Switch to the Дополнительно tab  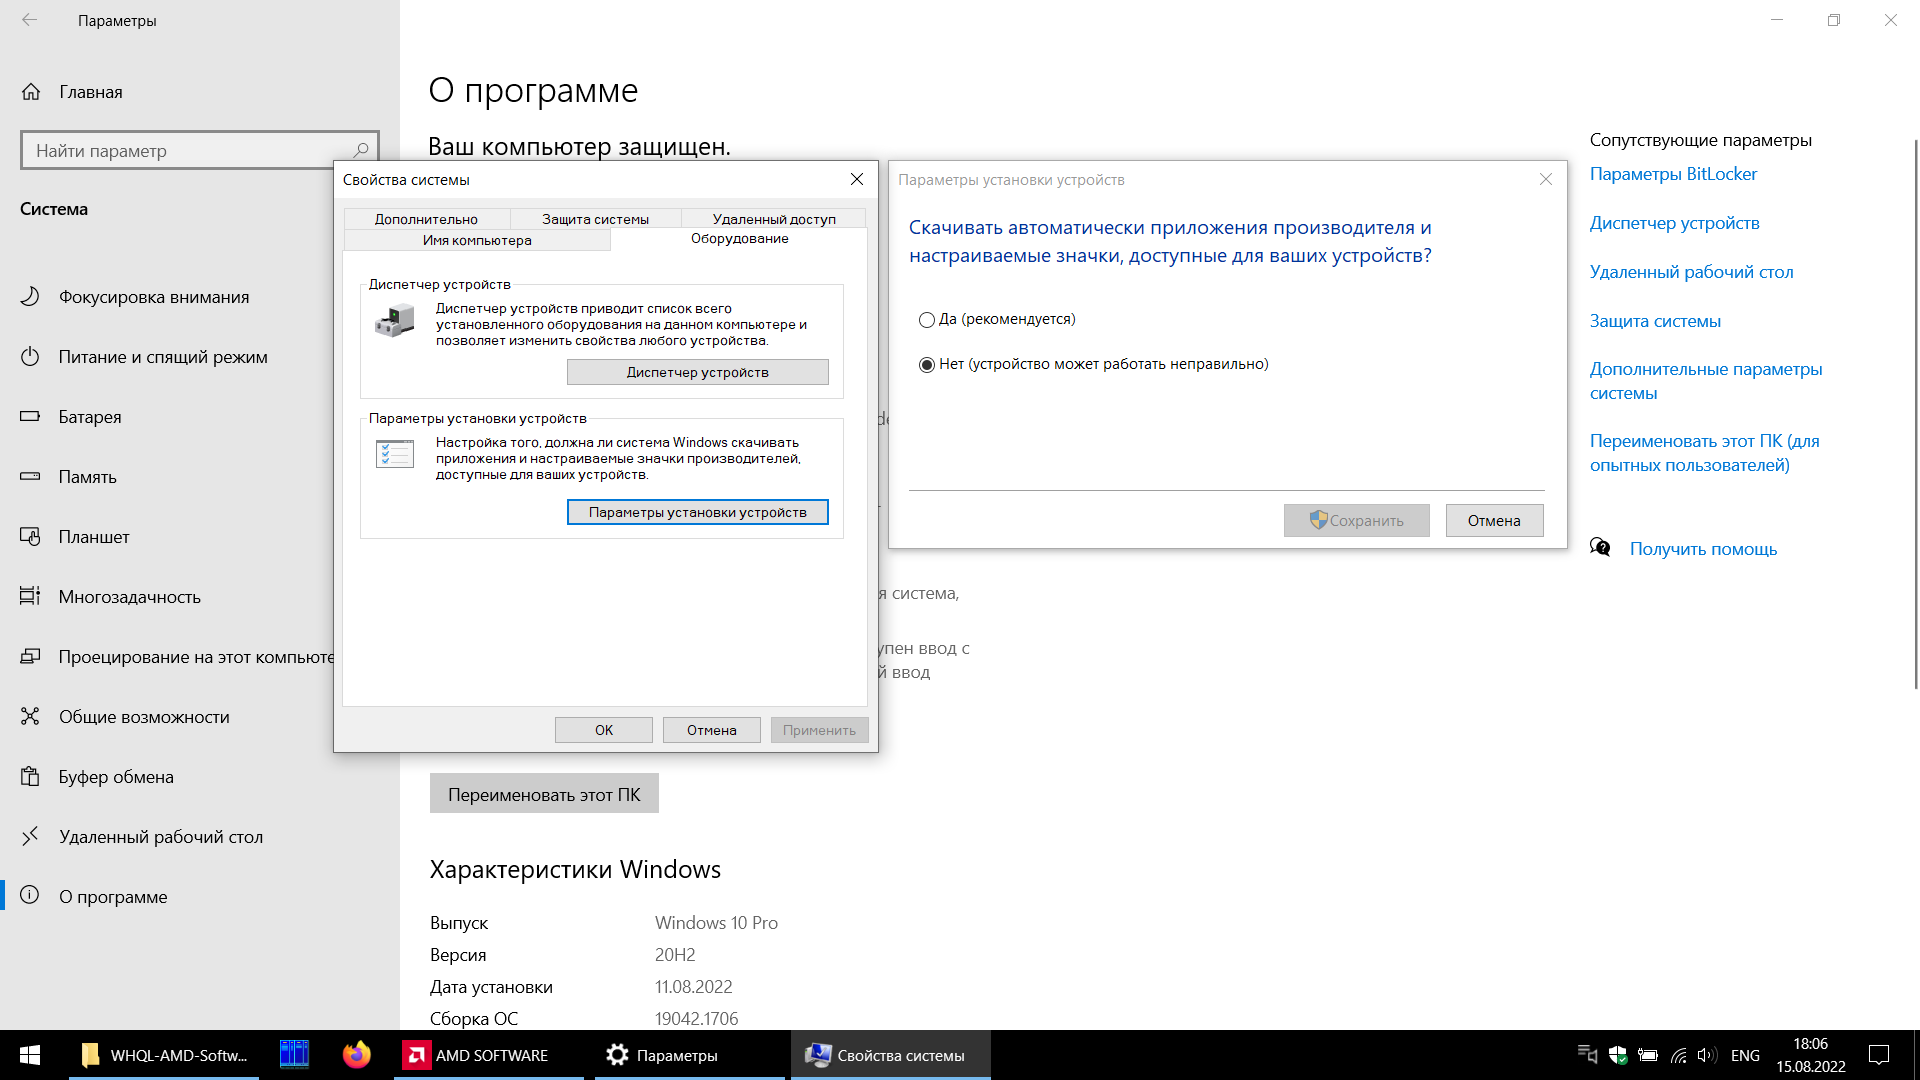point(426,219)
